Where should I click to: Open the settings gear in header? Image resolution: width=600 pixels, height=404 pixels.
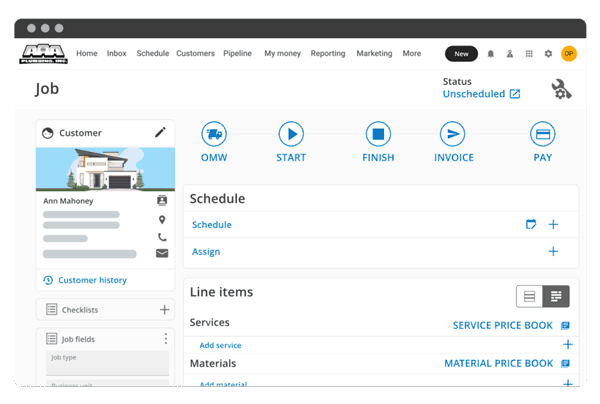[548, 54]
